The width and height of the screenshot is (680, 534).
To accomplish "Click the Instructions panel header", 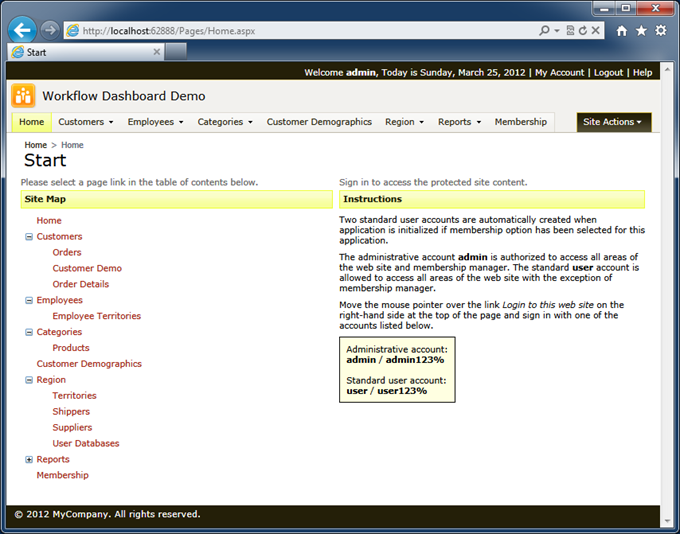I will coord(492,199).
